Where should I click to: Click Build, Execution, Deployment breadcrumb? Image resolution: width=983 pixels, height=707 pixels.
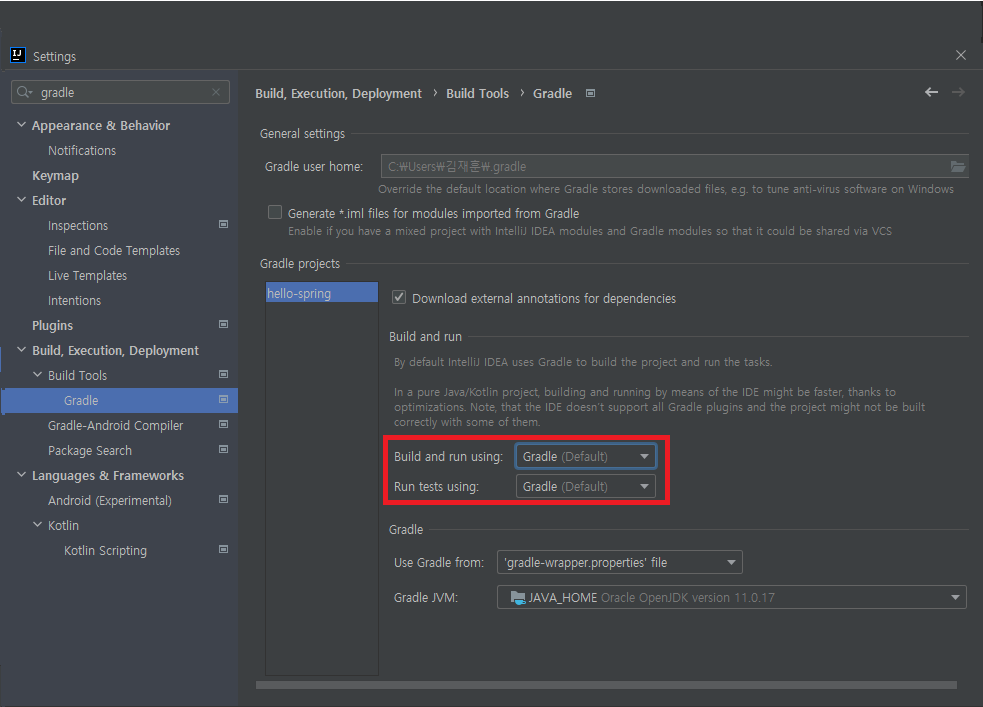click(x=339, y=93)
